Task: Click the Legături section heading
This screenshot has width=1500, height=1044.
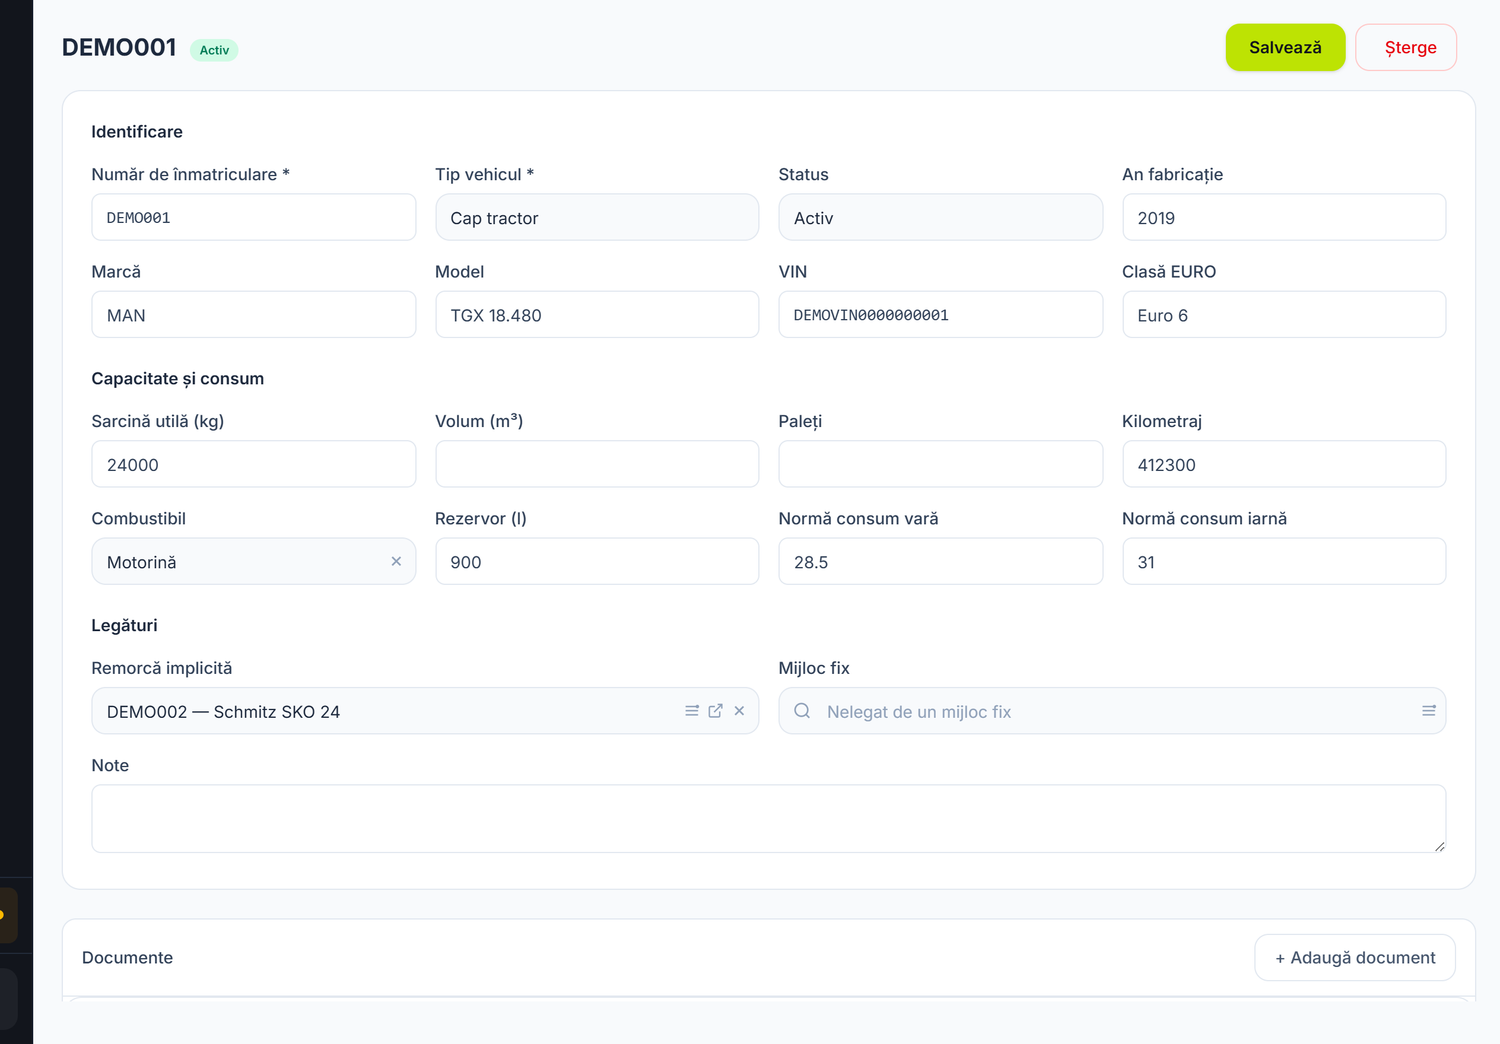Action: (x=124, y=626)
